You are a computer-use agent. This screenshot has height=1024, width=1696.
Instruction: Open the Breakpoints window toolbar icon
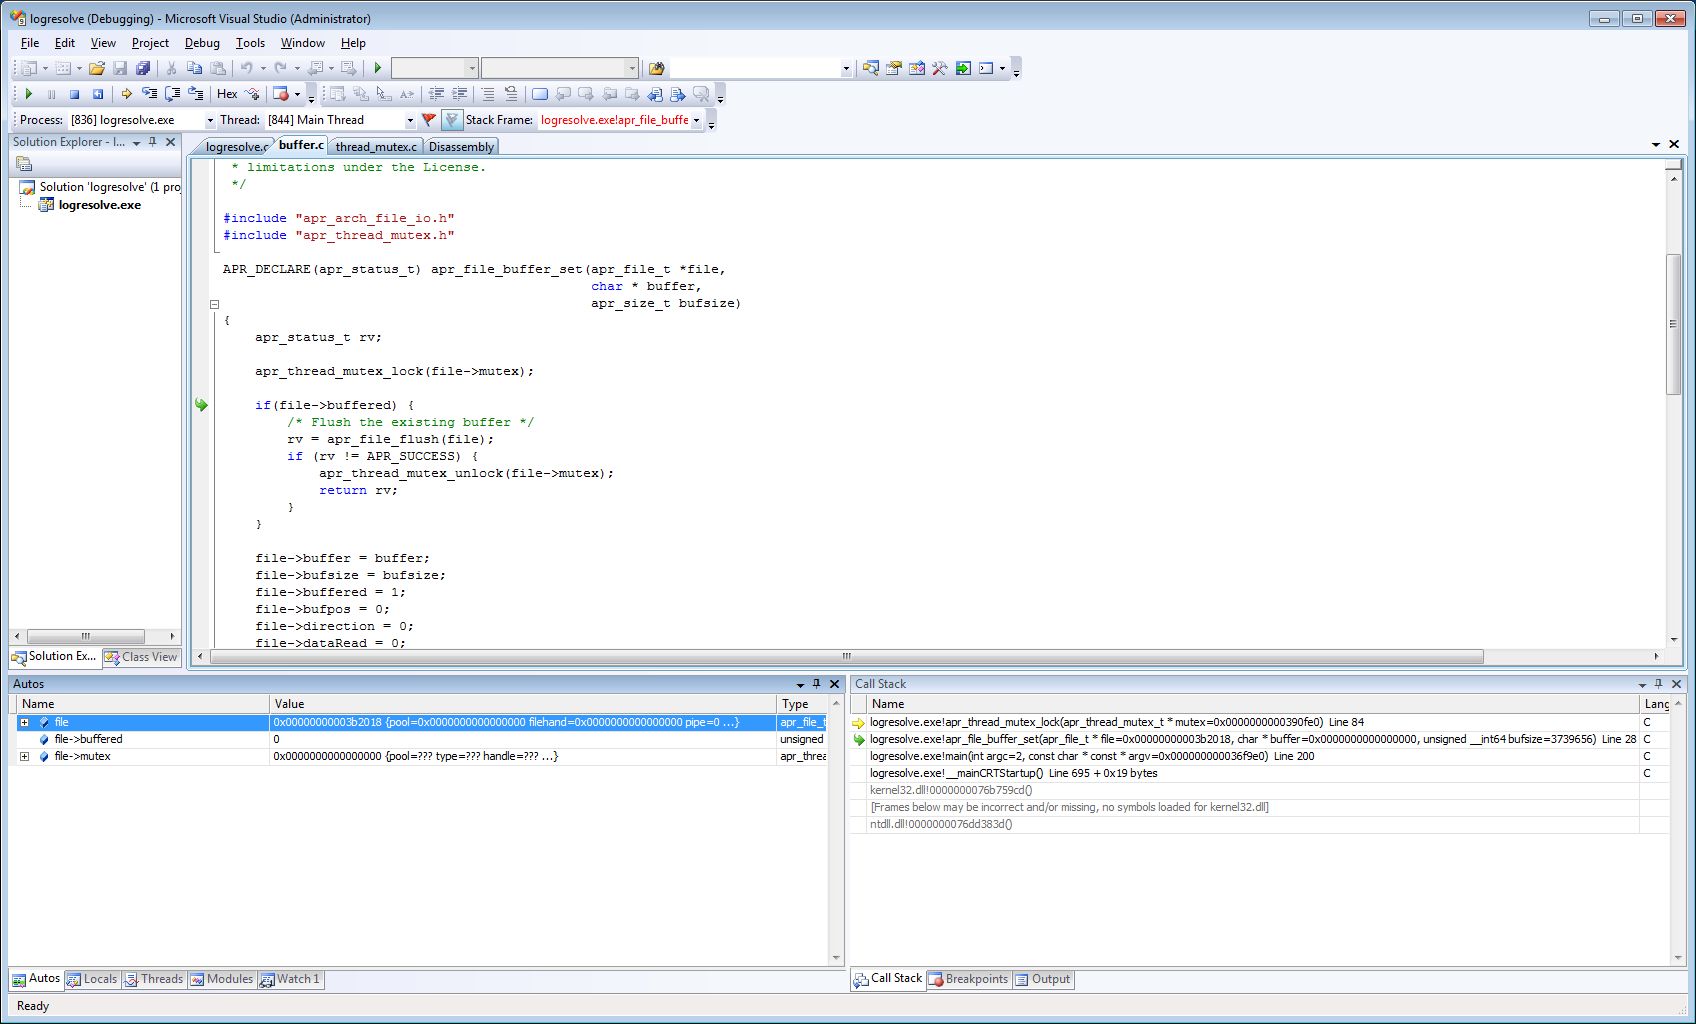coord(281,94)
